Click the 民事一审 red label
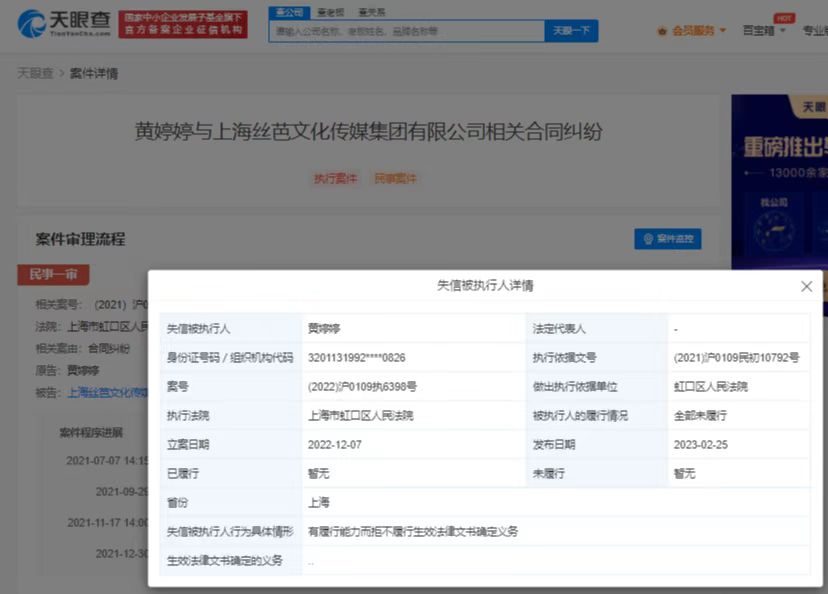The width and height of the screenshot is (828, 594). (x=53, y=274)
